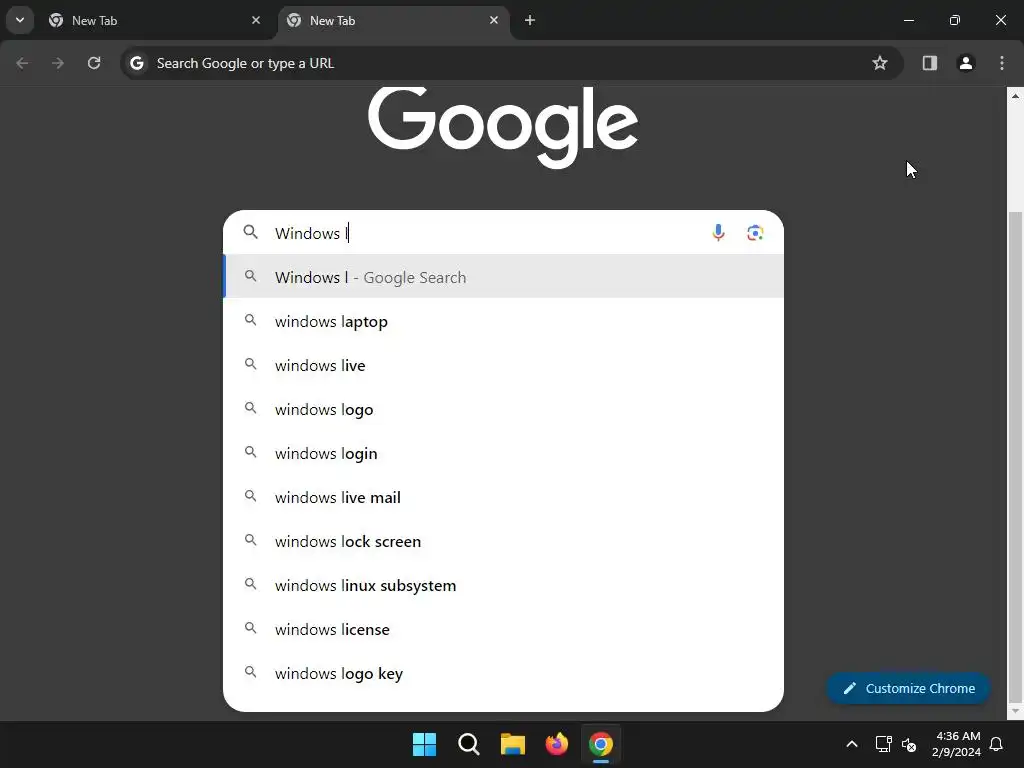Select 'windows live mail' suggestion
The width and height of the screenshot is (1024, 768).
click(x=503, y=497)
